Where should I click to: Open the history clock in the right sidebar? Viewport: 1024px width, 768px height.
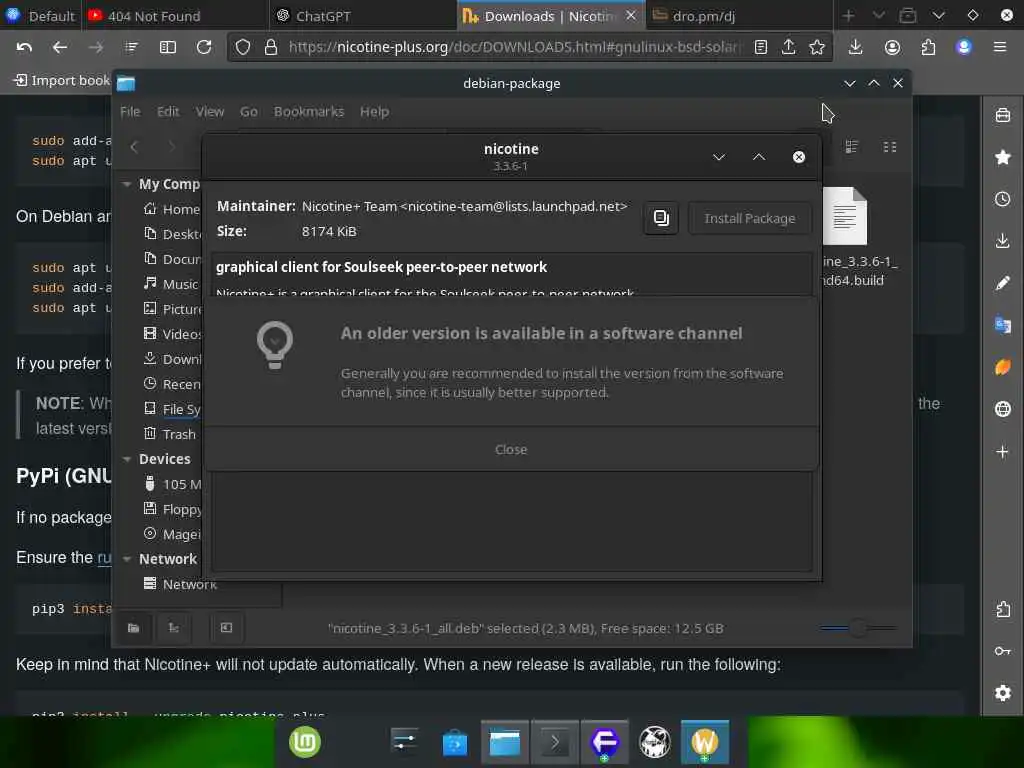tap(1002, 199)
